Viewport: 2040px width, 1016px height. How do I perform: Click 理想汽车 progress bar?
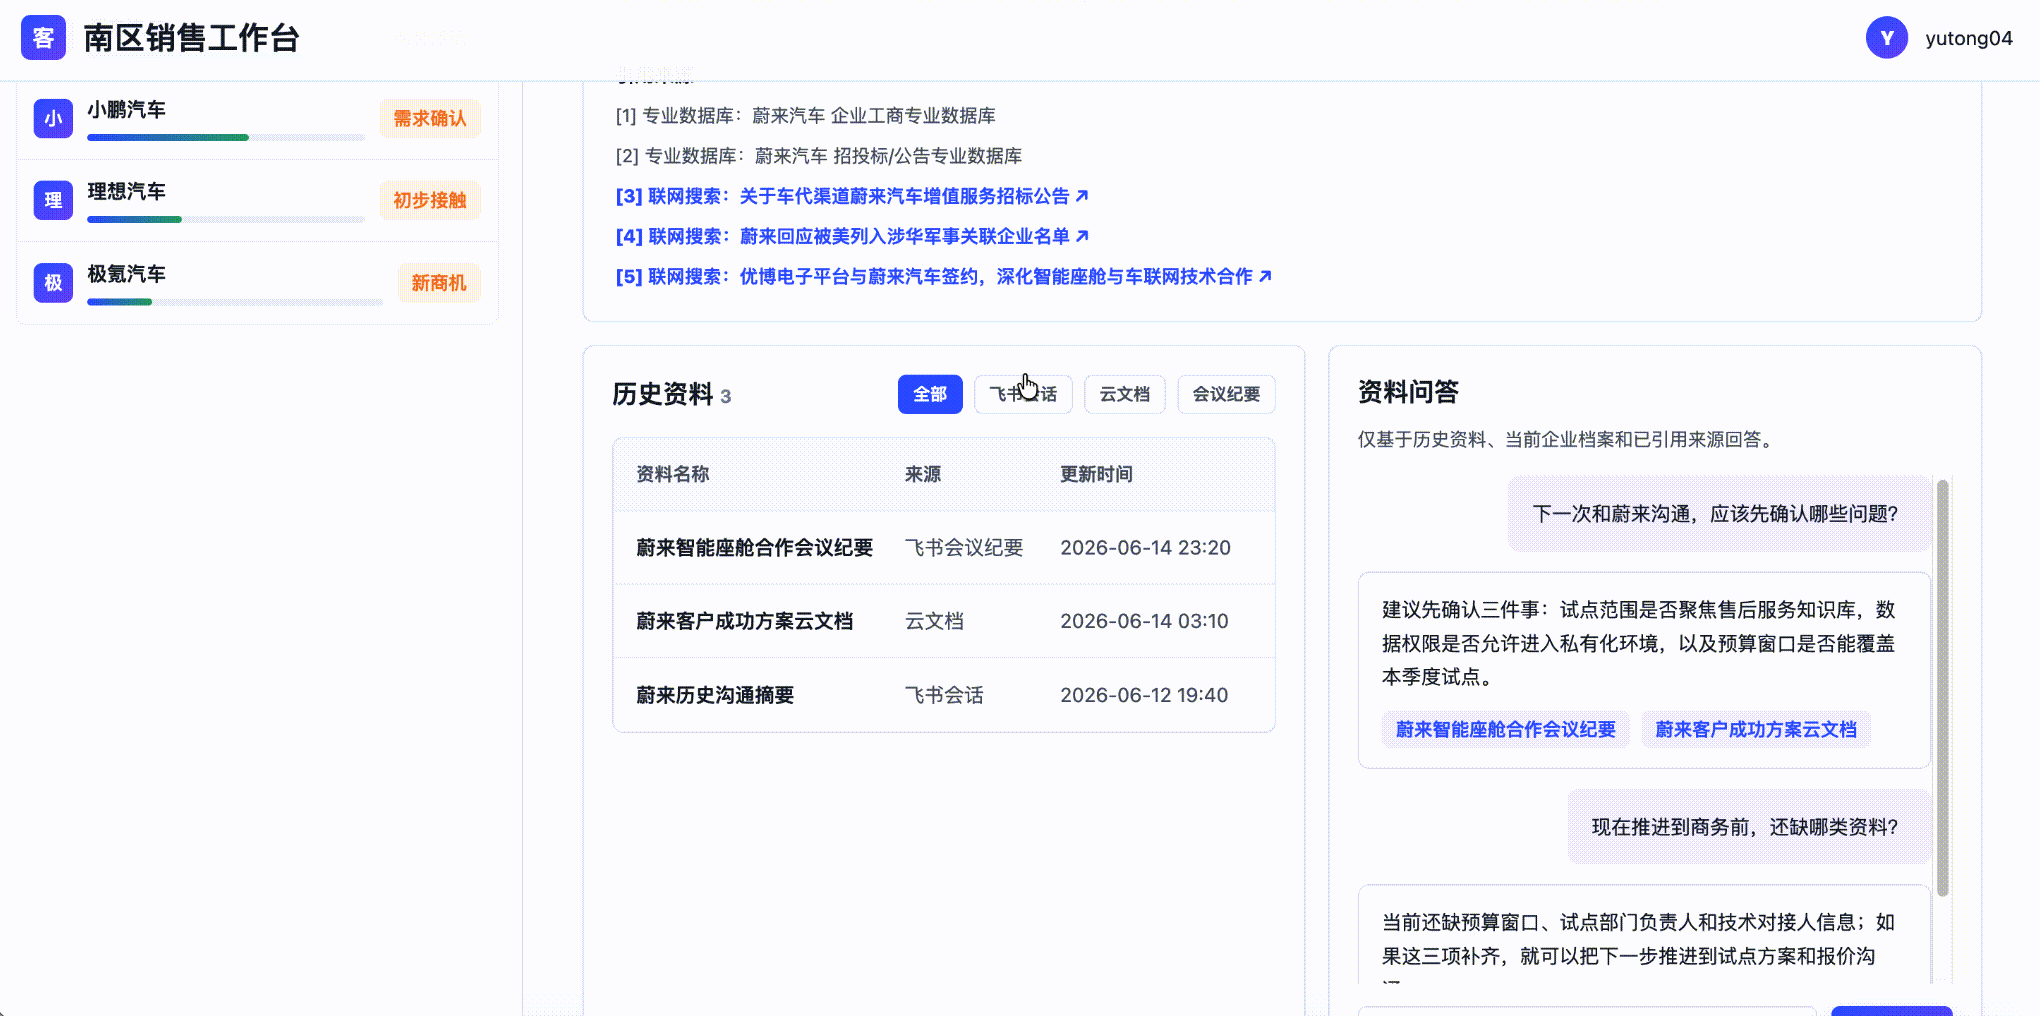[226, 220]
